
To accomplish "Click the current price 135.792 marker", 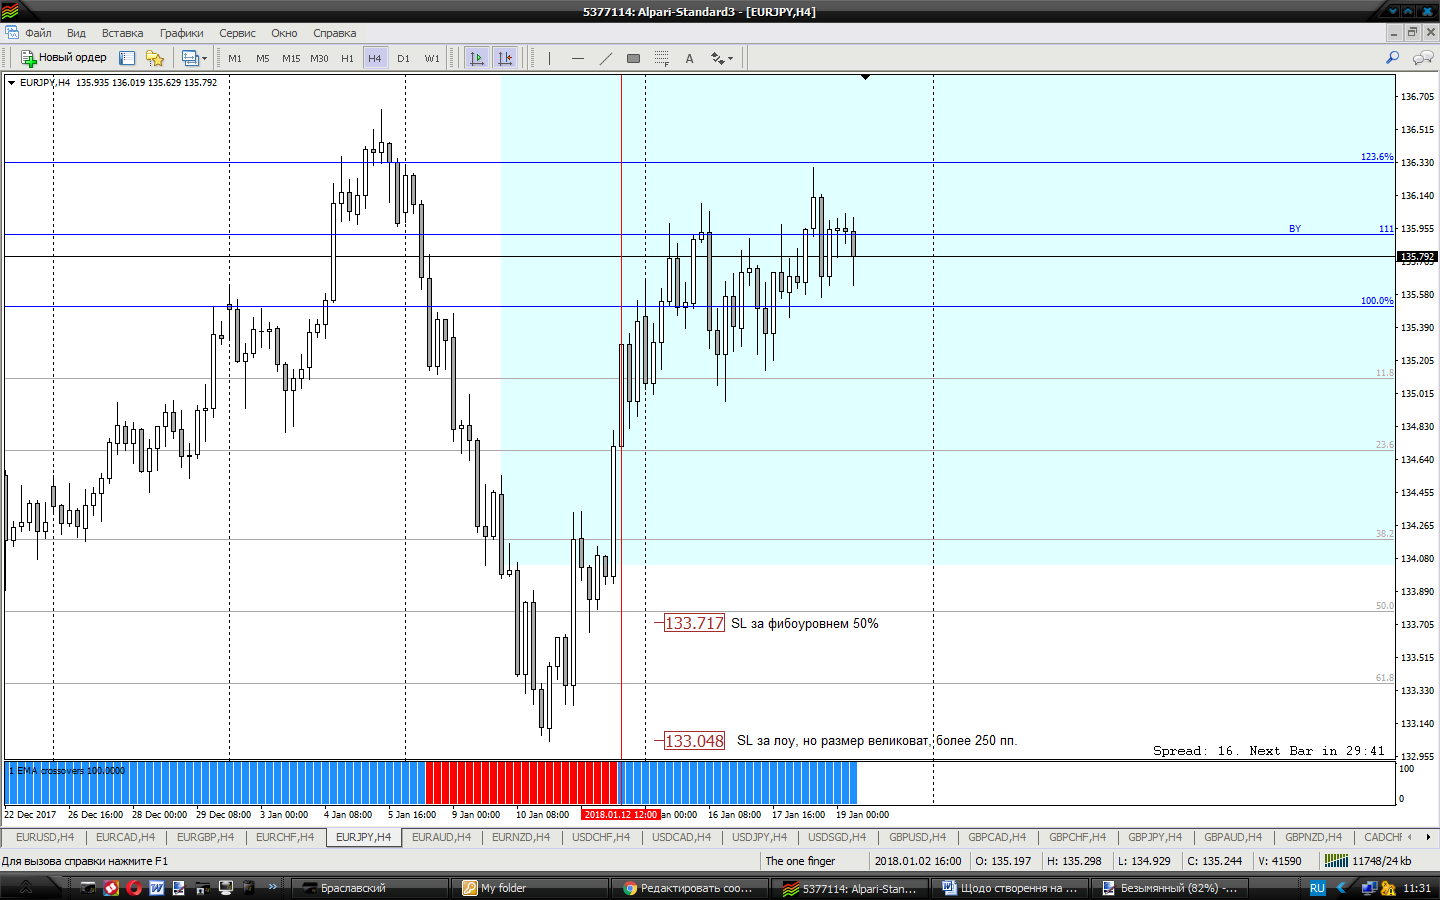I will coord(1417,257).
